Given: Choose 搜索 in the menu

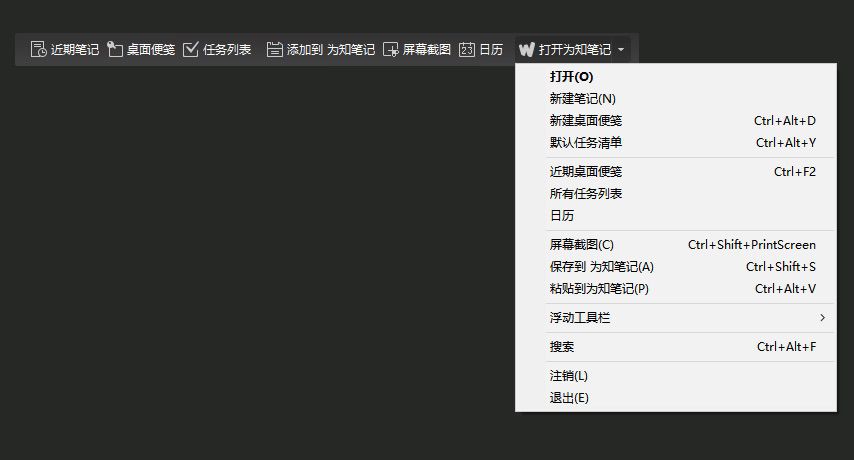Looking at the screenshot, I should [x=675, y=346].
